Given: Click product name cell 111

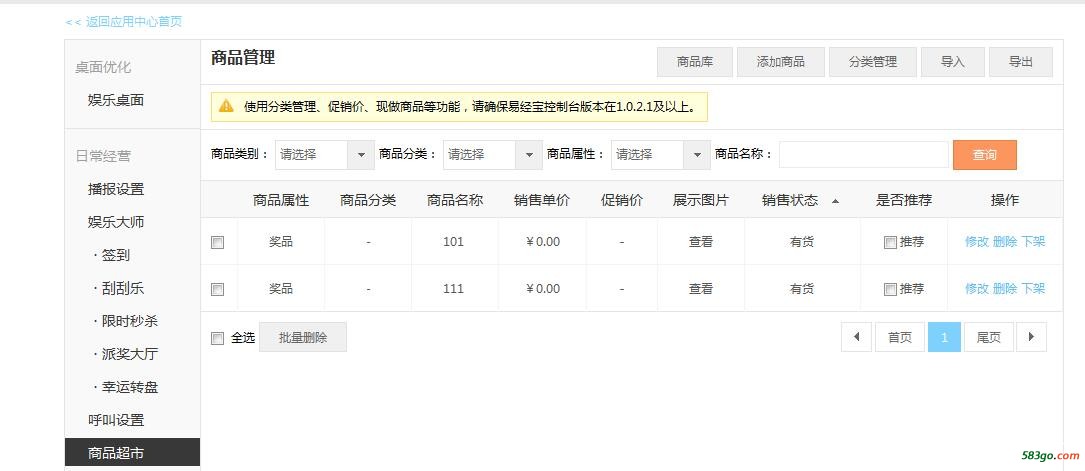Looking at the screenshot, I should point(453,289).
